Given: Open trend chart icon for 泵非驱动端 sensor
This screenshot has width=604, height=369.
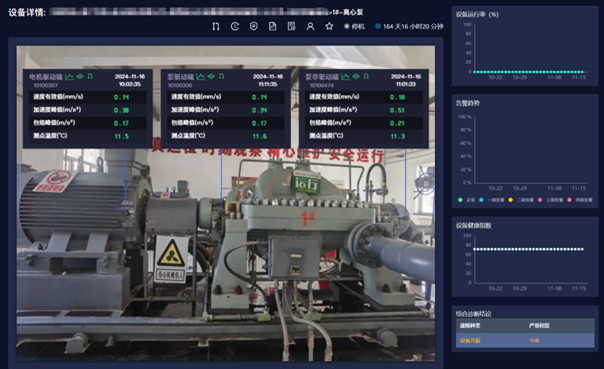Looking at the screenshot, I should [x=346, y=77].
